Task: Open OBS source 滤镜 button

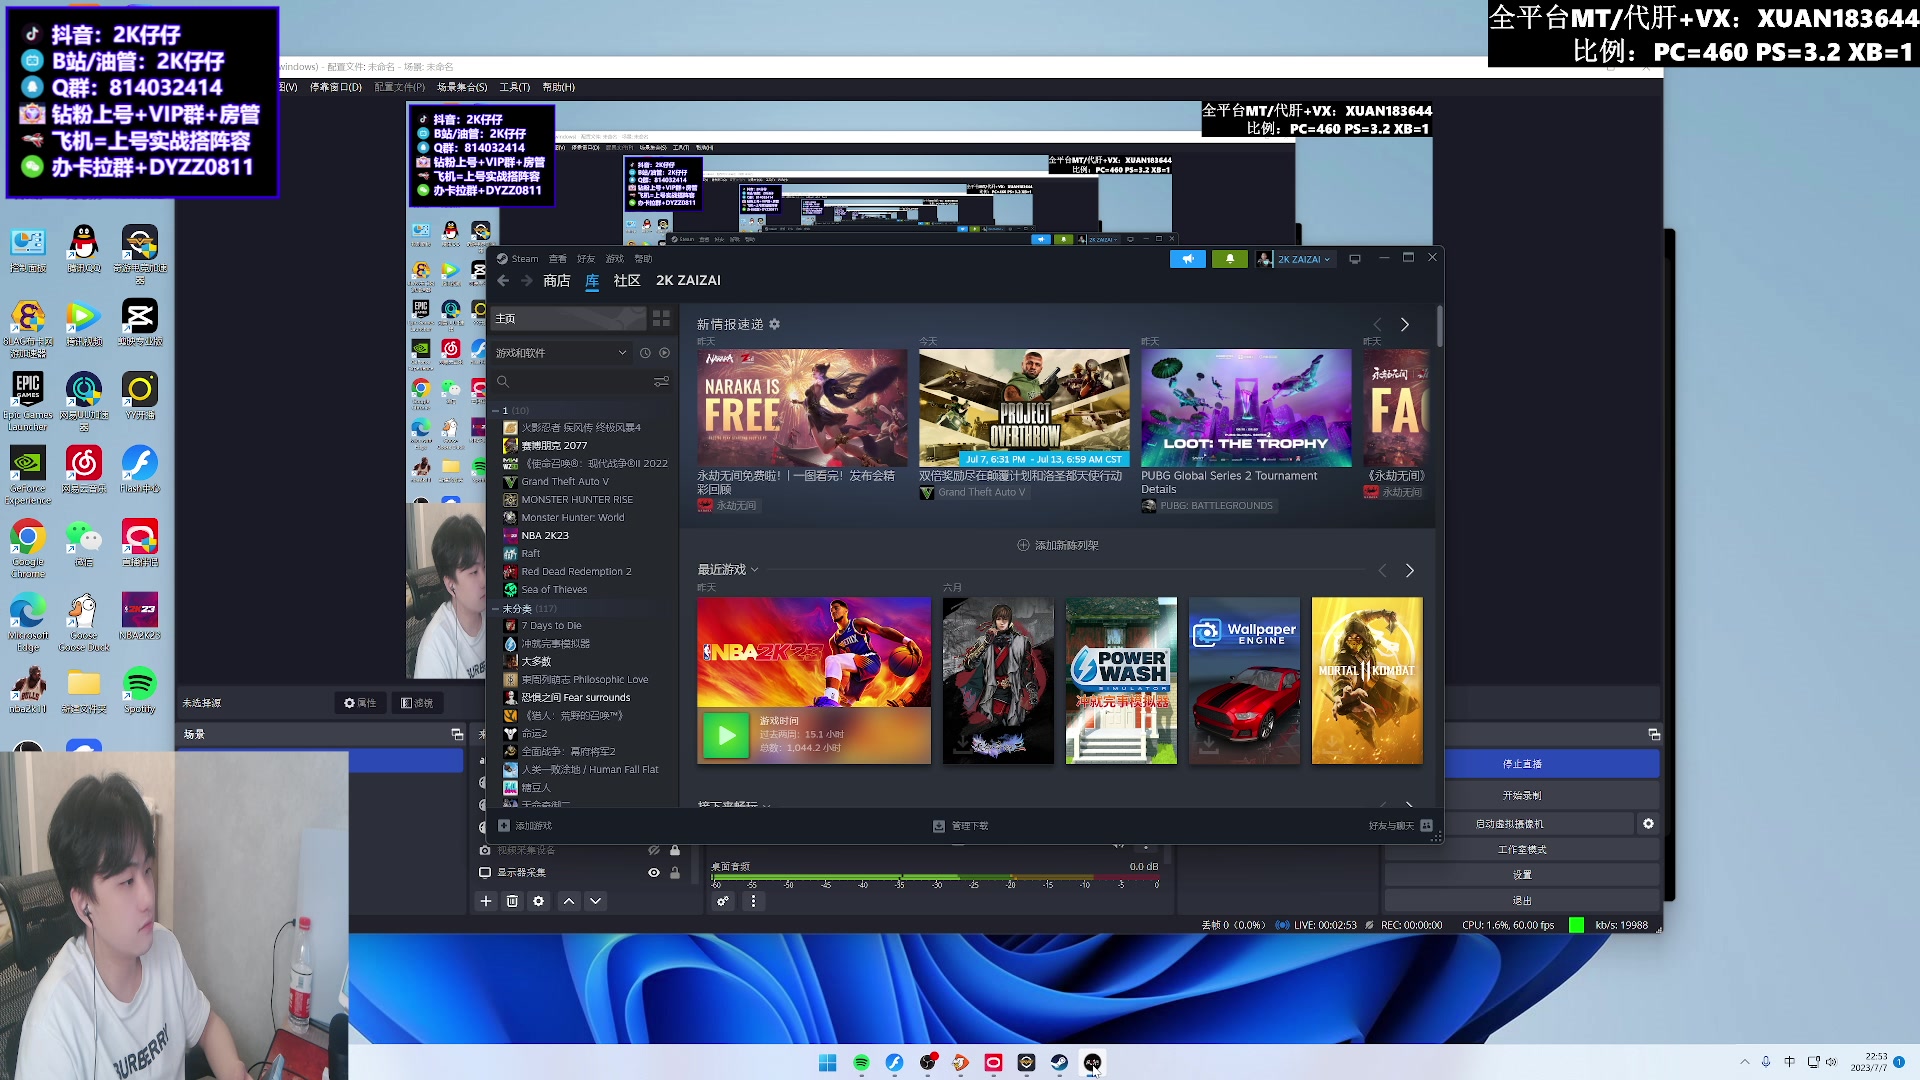Action: (417, 703)
